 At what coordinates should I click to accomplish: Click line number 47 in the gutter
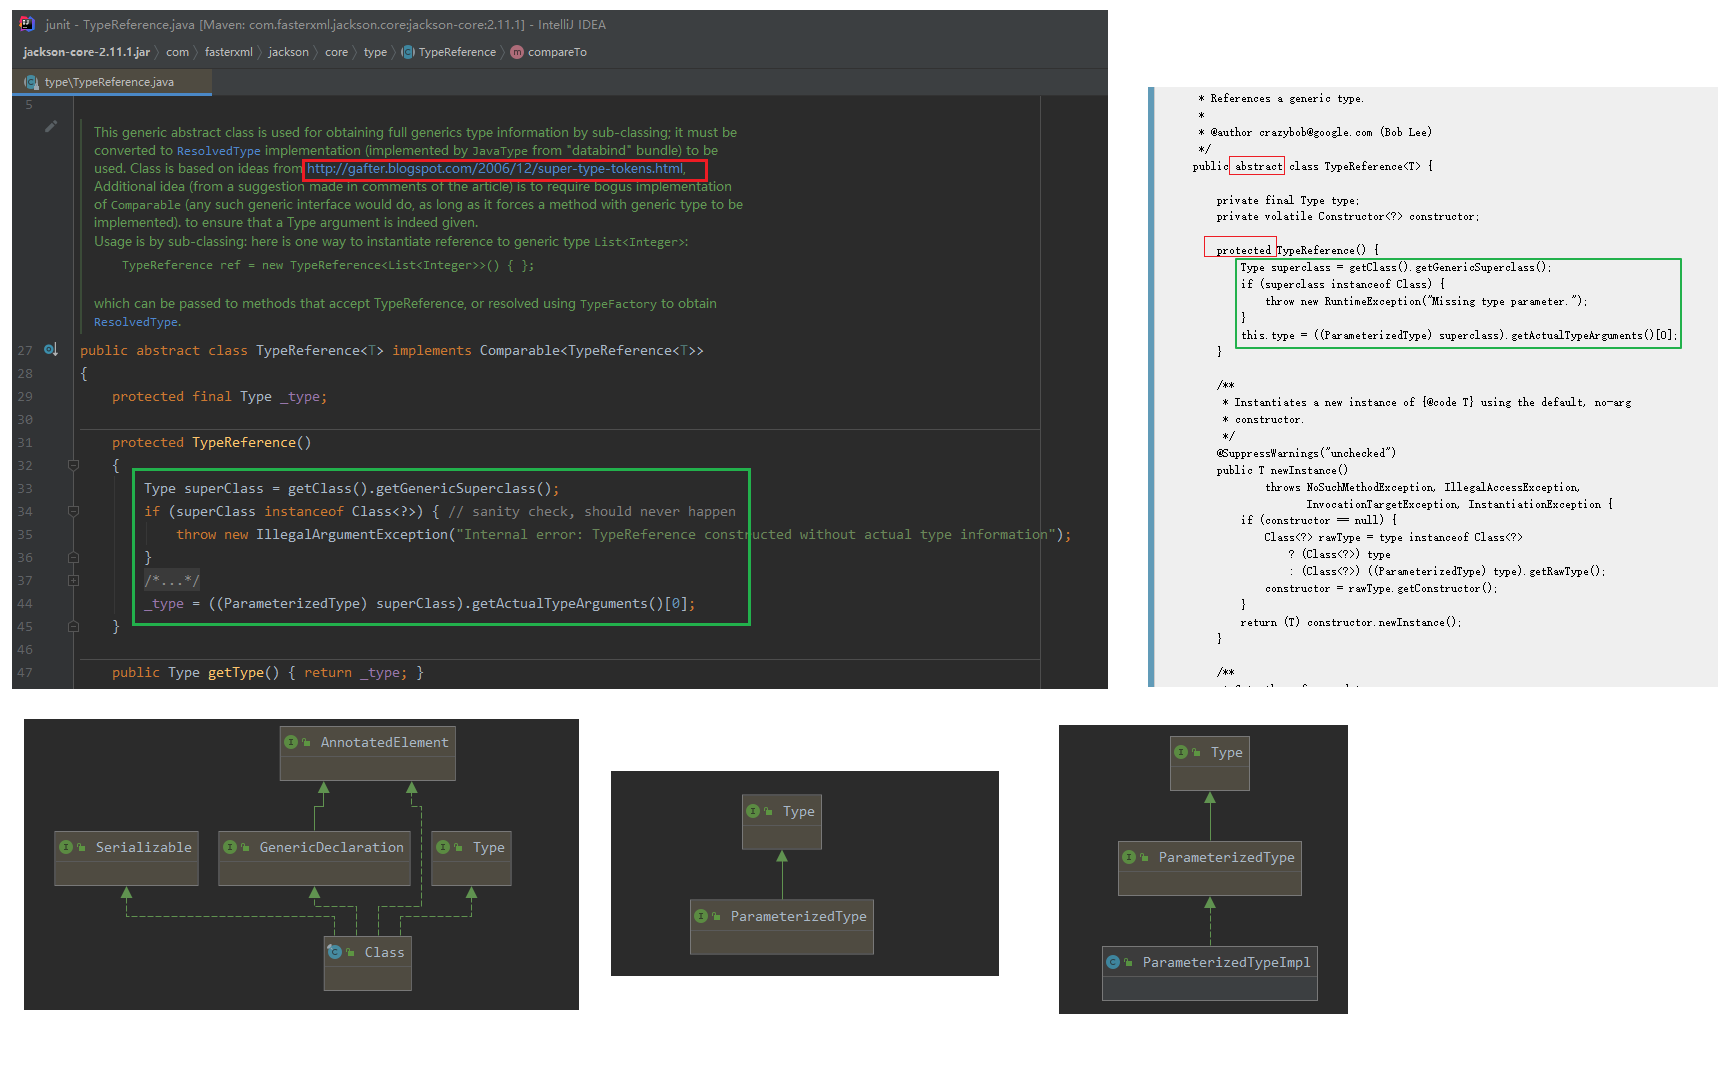tap(25, 672)
